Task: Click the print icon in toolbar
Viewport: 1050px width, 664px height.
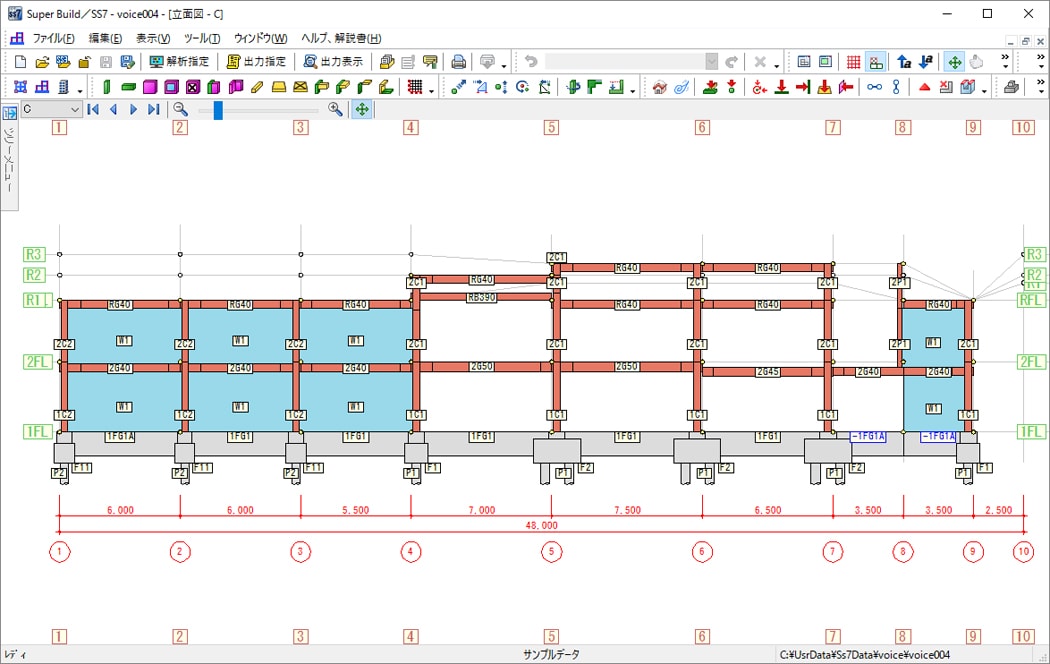Action: coord(458,62)
